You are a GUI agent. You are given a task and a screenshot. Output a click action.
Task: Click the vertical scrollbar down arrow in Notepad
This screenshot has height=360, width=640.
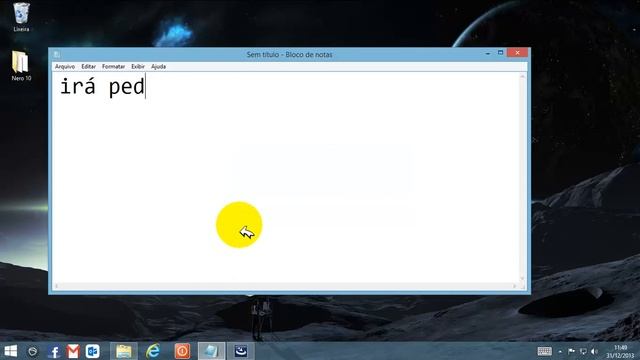tap(522, 279)
